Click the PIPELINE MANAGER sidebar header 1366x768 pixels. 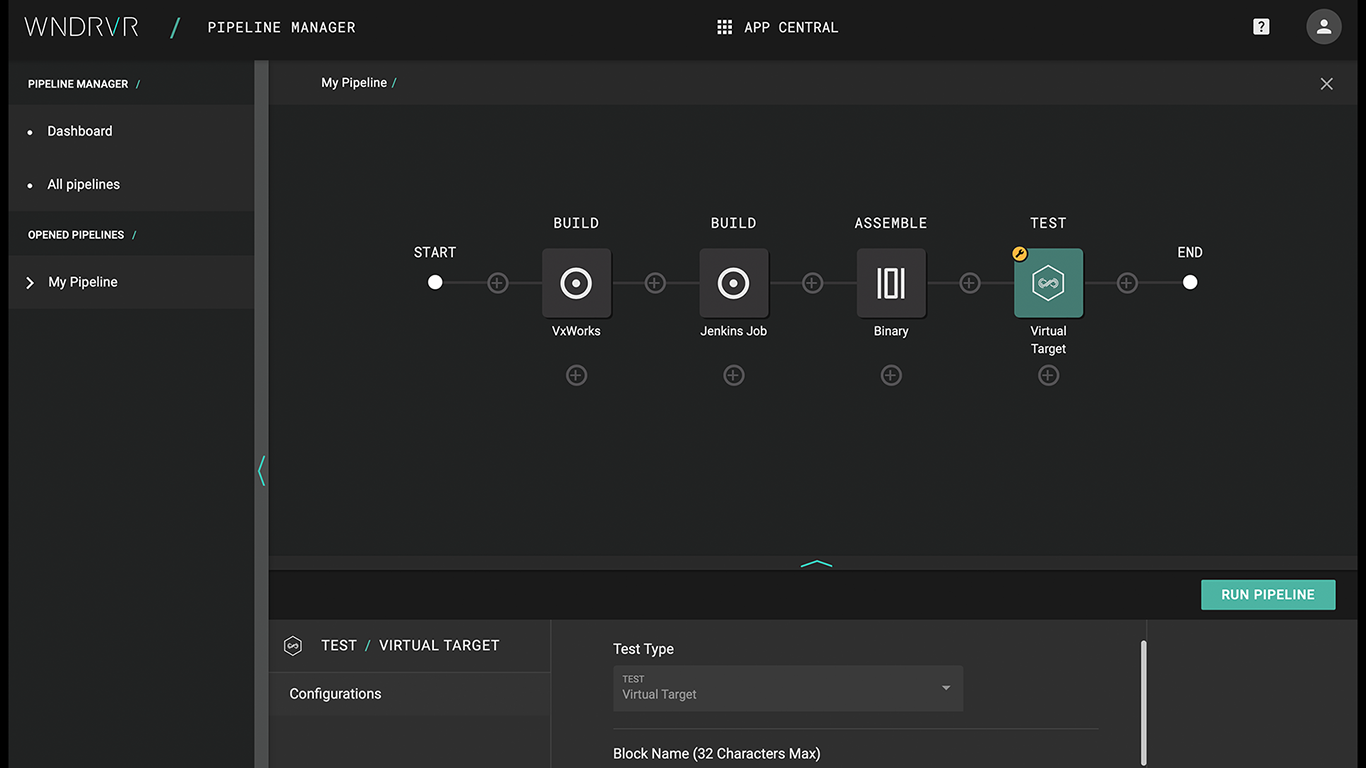(78, 84)
